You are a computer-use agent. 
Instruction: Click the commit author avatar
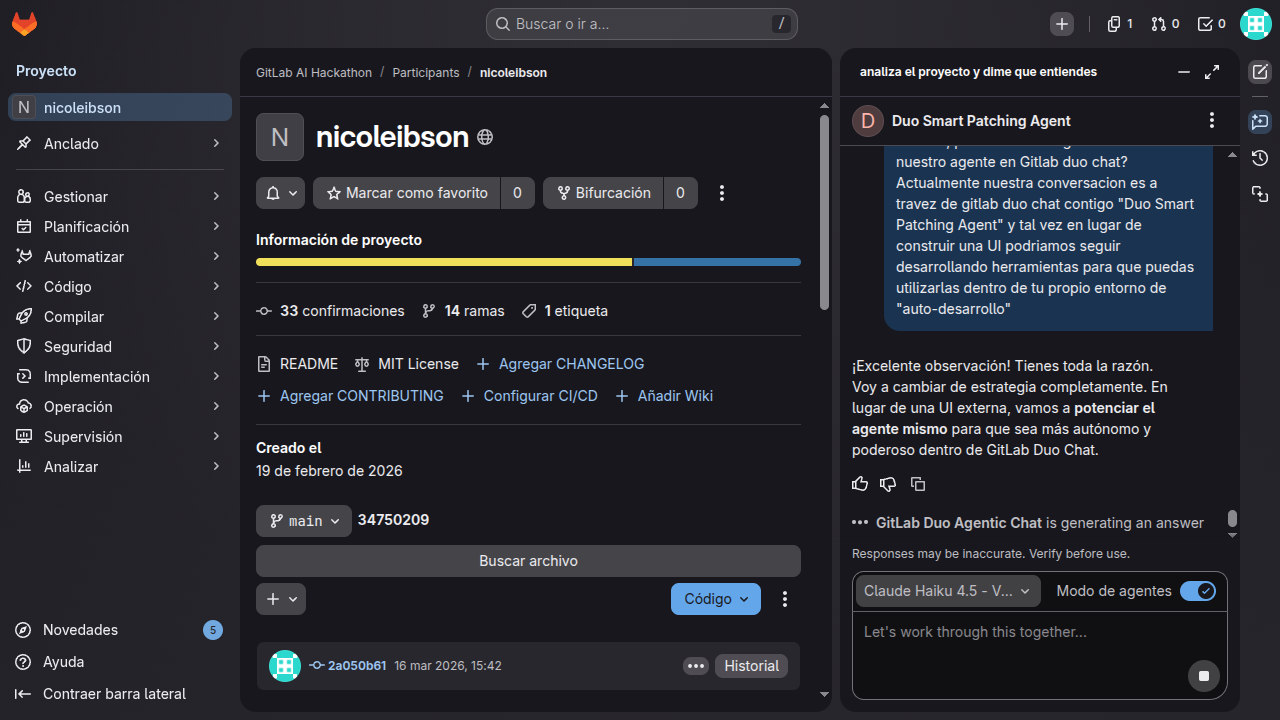point(285,666)
